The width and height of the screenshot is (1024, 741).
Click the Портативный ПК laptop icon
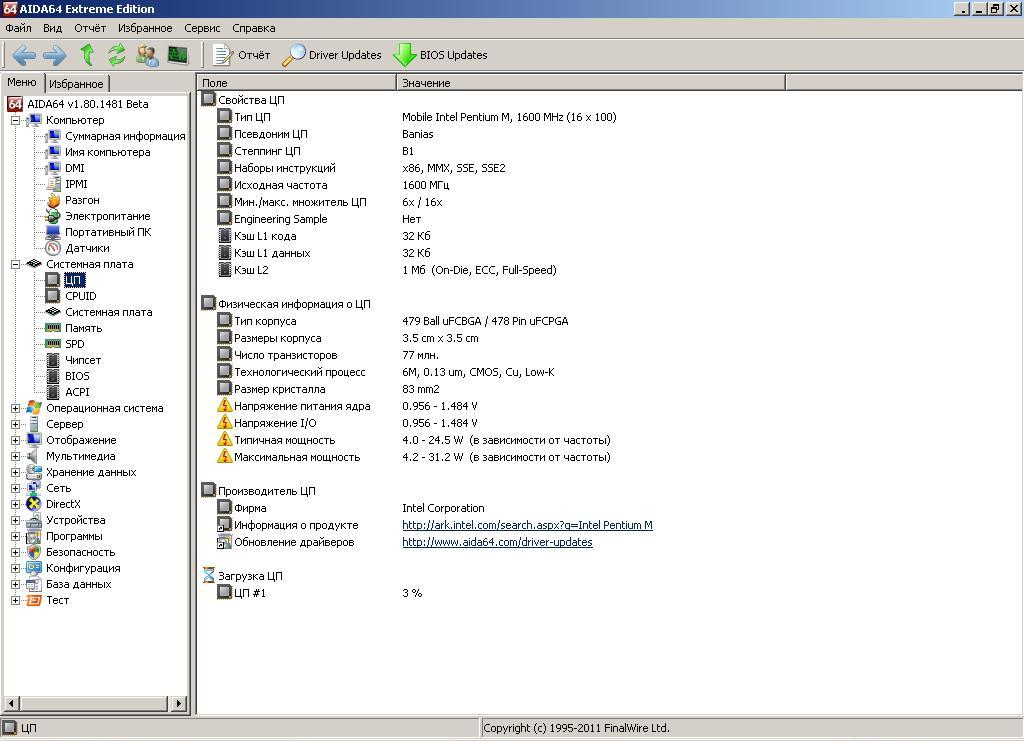coord(53,232)
